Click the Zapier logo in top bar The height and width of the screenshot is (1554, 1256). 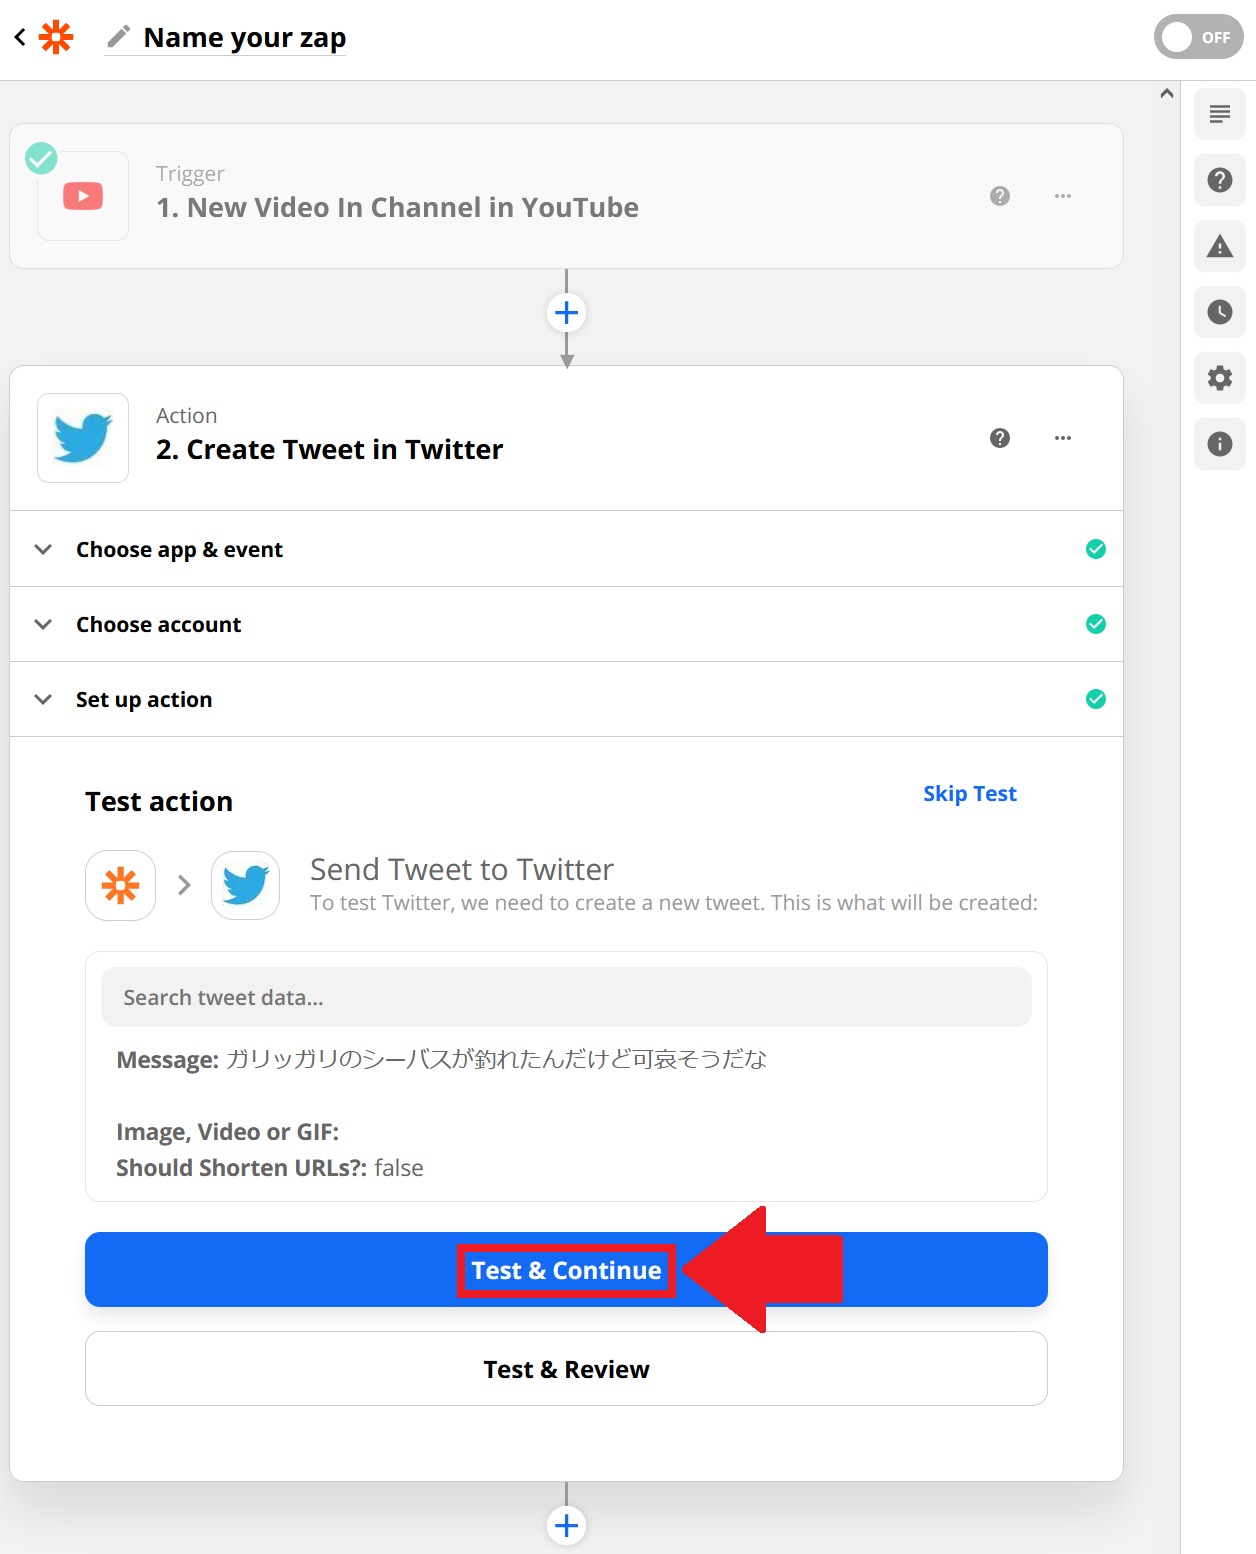pos(55,37)
